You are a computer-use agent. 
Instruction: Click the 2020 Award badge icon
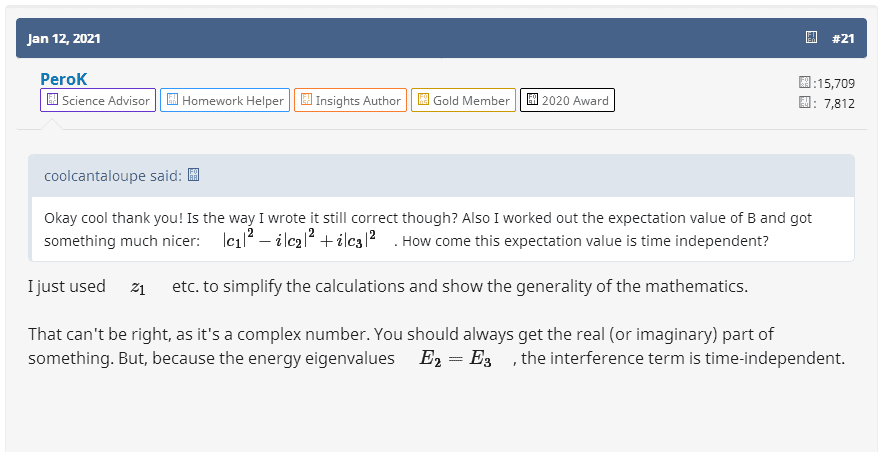point(532,100)
